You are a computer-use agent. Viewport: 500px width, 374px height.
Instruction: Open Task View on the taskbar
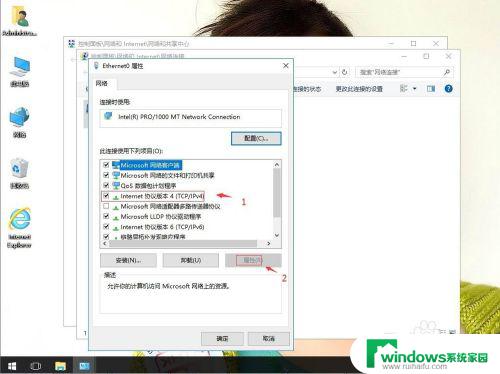click(x=36, y=366)
